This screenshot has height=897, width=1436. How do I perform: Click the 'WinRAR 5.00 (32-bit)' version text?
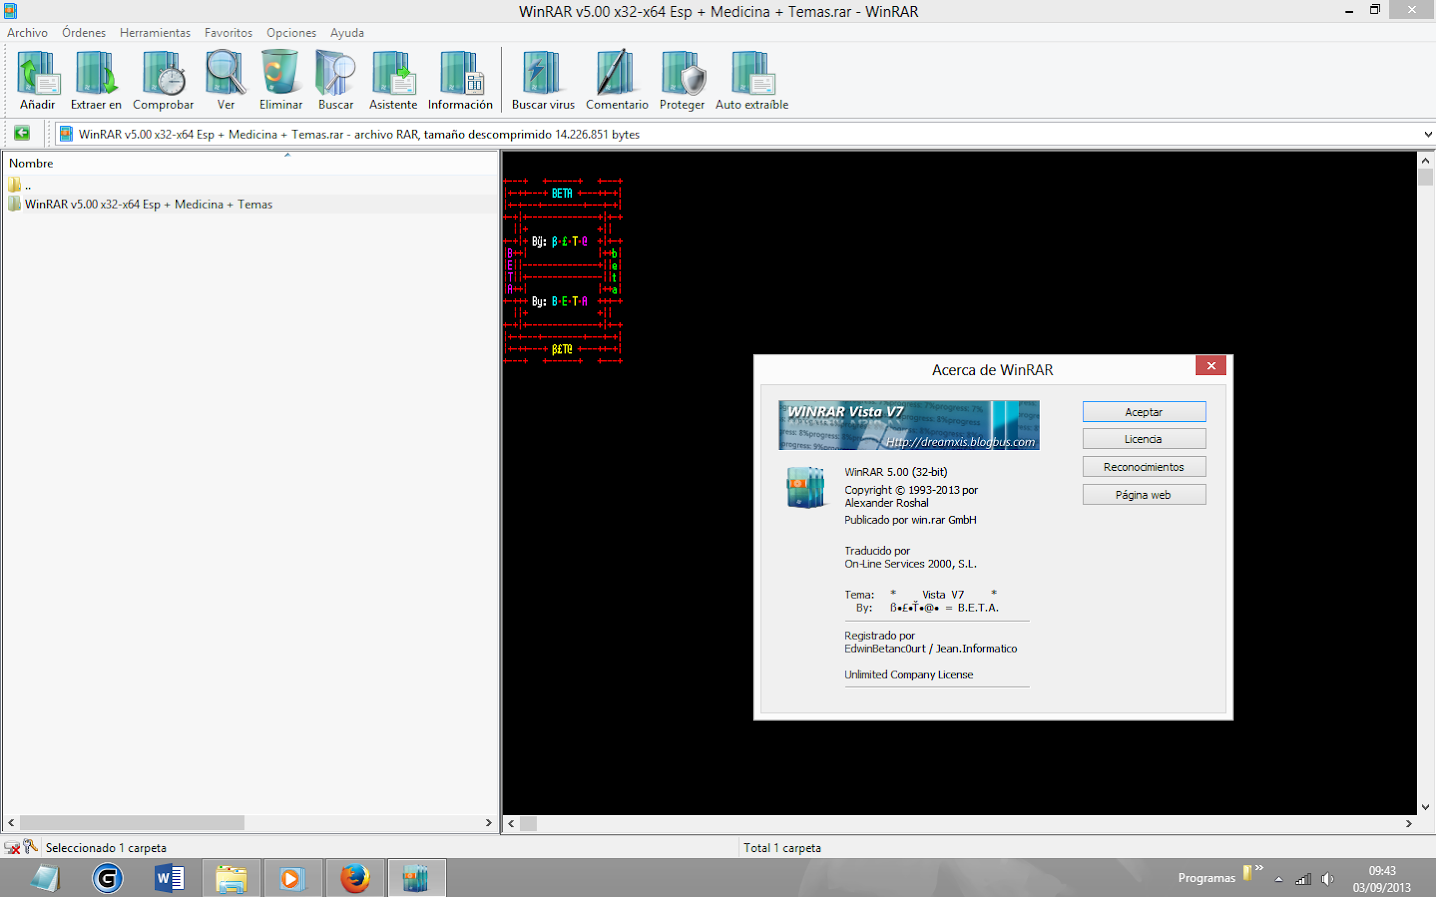click(x=895, y=472)
